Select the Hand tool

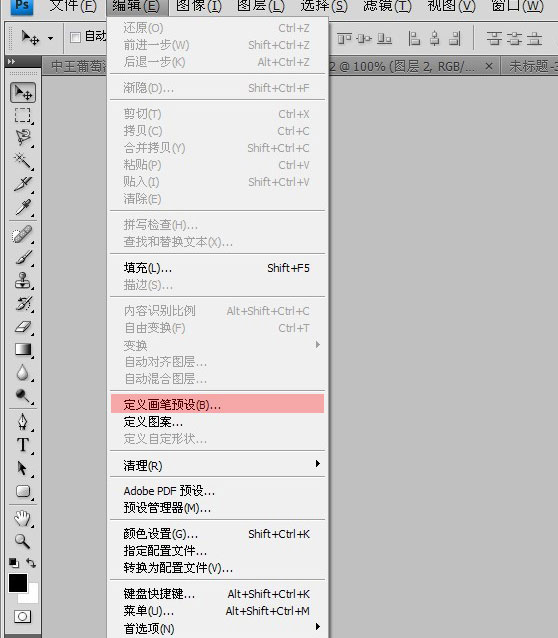[23, 518]
